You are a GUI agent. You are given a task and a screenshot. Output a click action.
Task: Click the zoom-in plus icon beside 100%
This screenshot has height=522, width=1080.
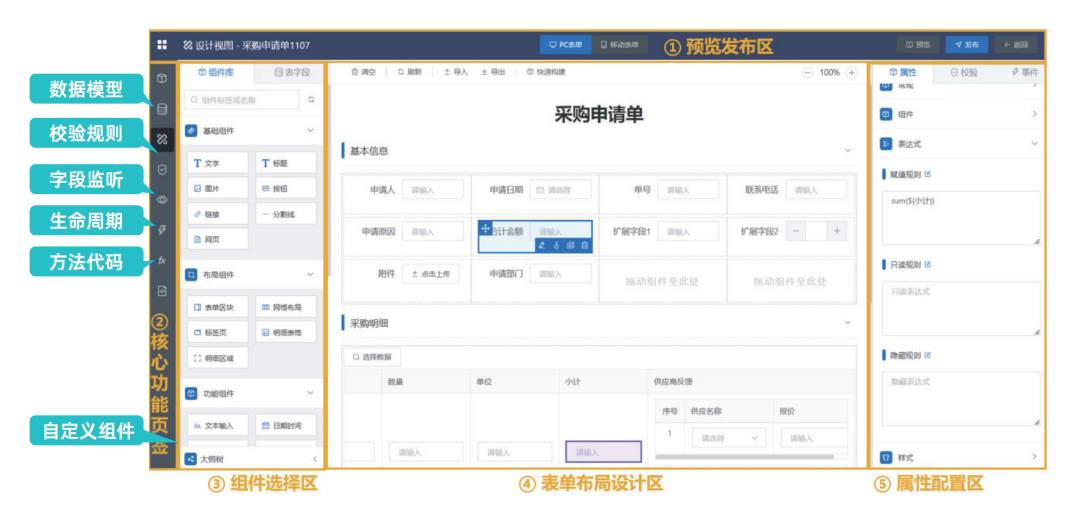coord(852,72)
